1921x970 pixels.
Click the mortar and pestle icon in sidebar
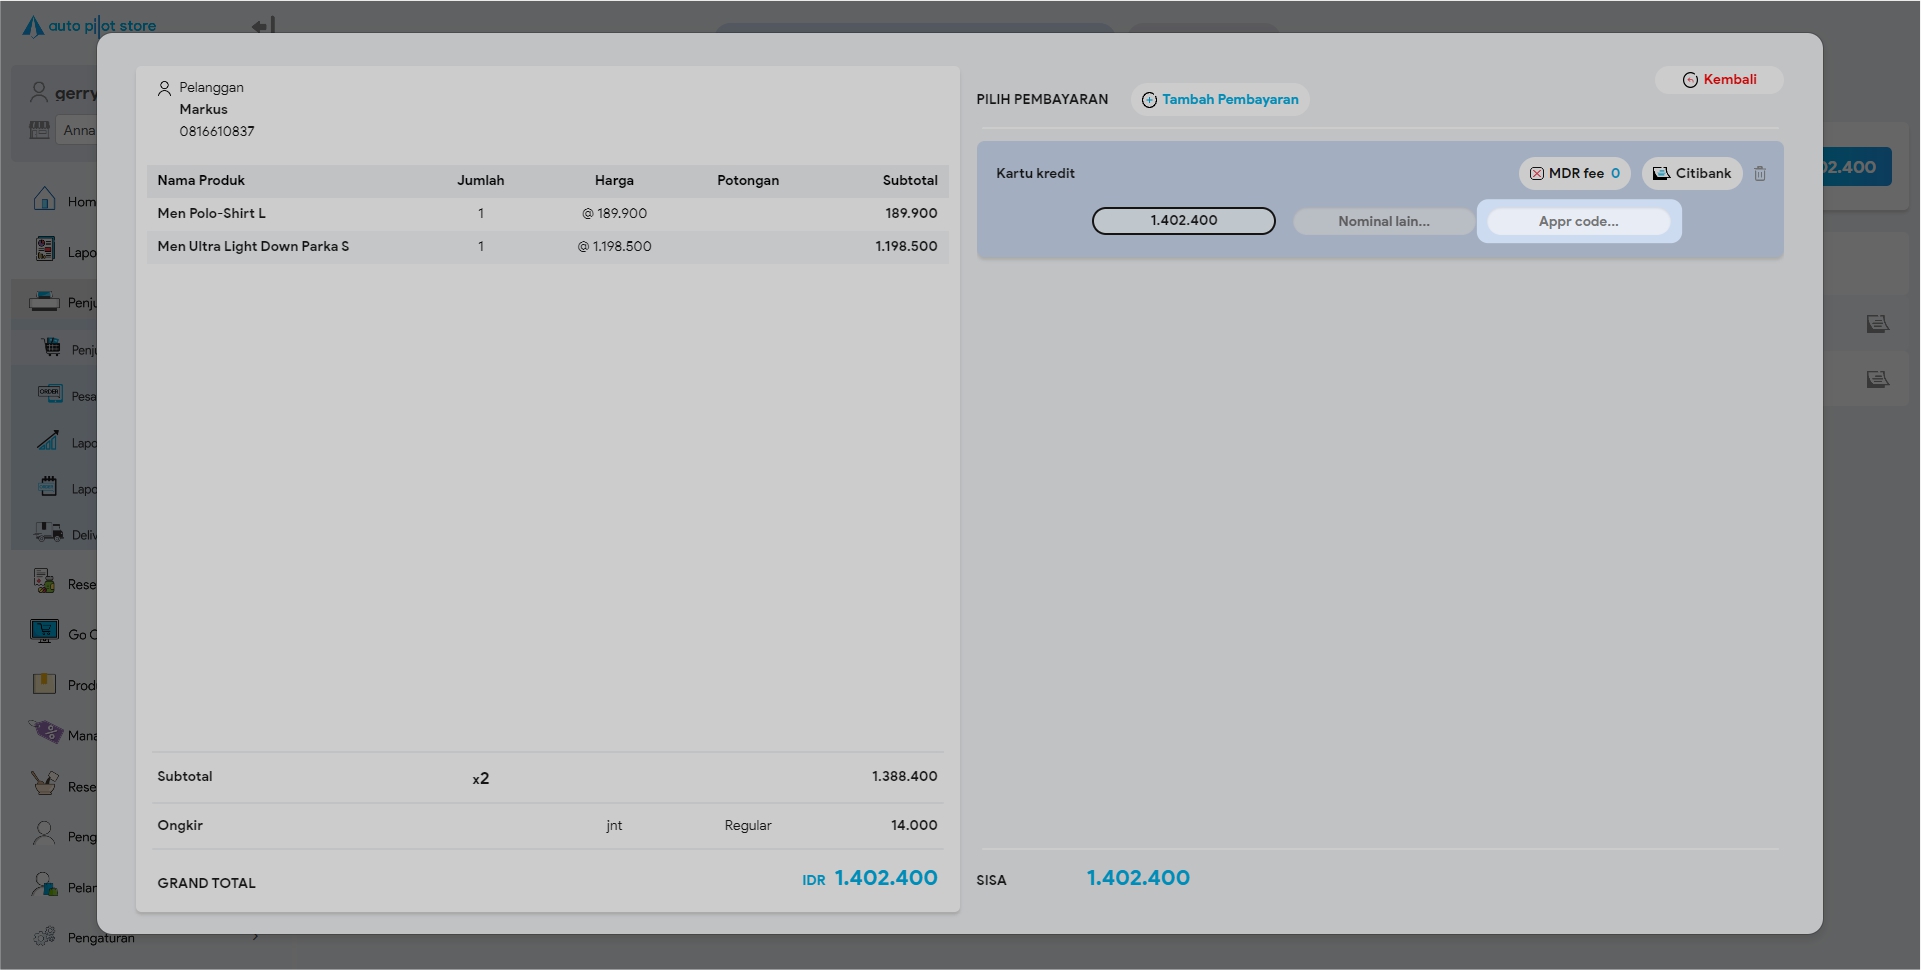click(x=44, y=784)
